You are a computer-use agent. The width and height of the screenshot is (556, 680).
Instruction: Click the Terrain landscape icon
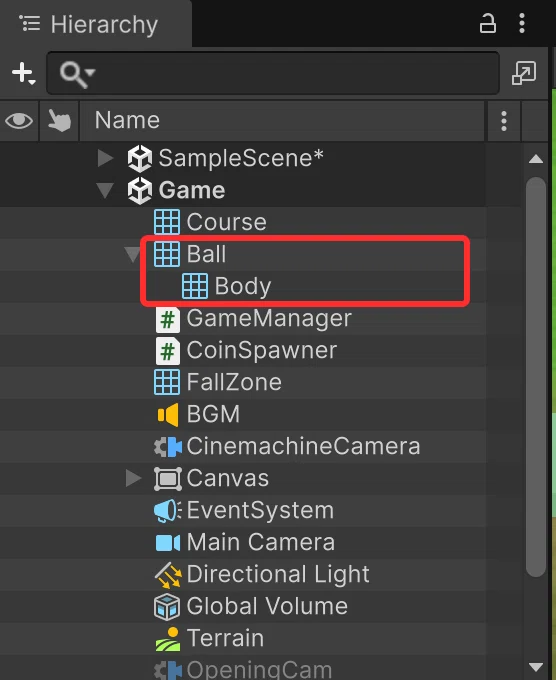(x=168, y=639)
